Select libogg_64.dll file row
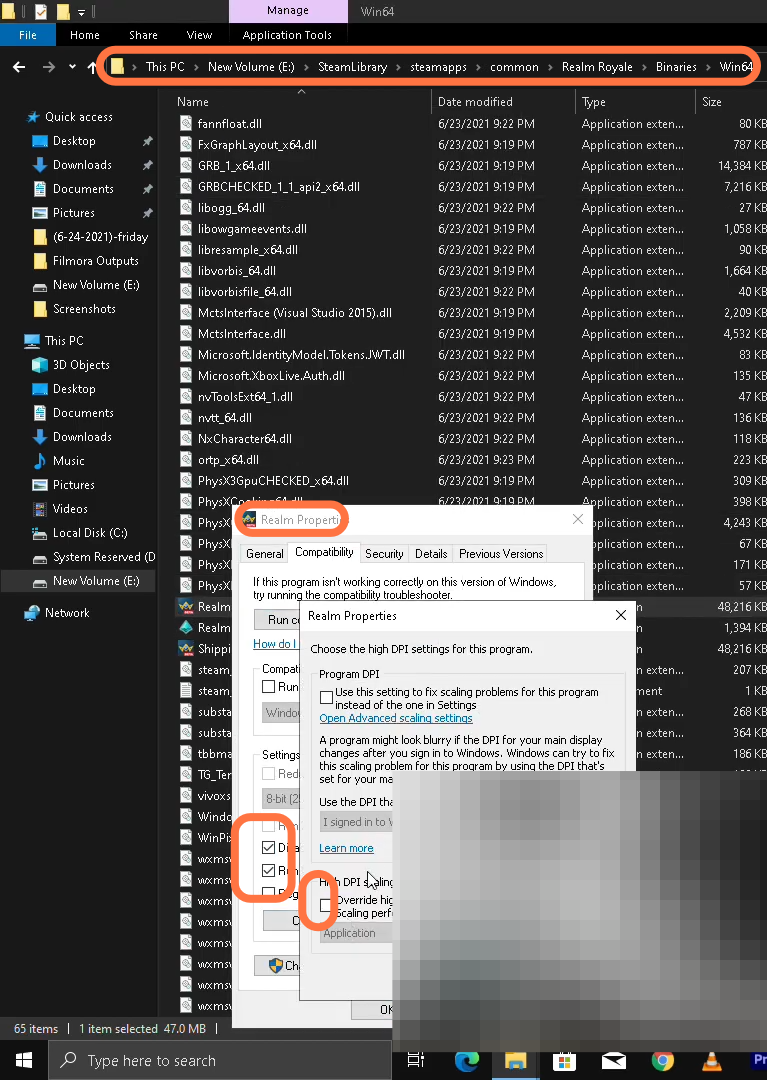Image resolution: width=767 pixels, height=1080 pixels. (231, 208)
